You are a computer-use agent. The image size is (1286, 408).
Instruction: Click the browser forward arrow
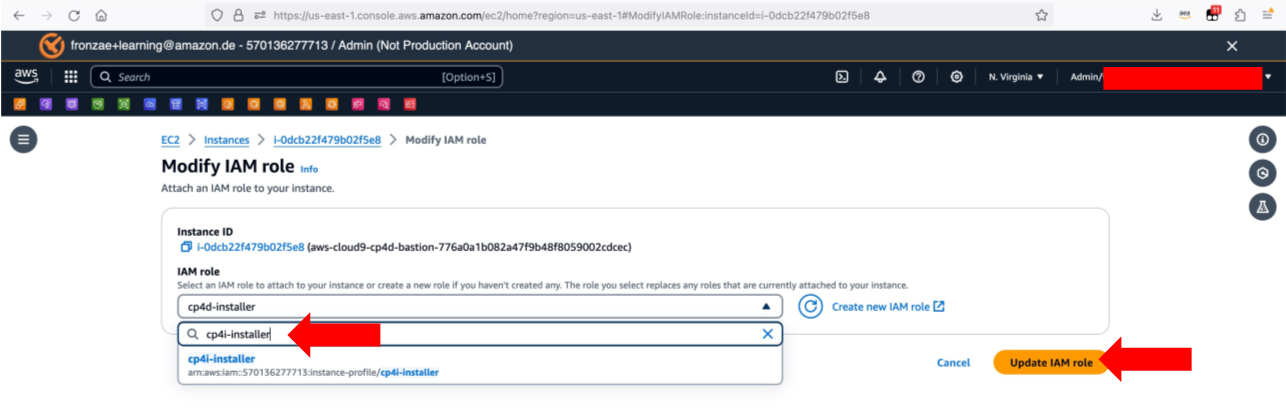[47, 15]
